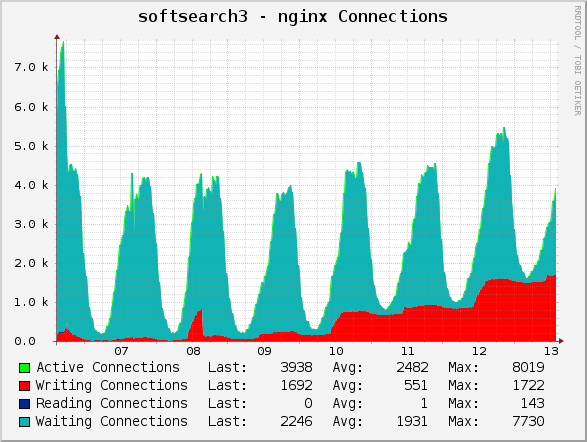The height and width of the screenshot is (442, 587).
Task: Click the Active Connections Max value 8019
Action: (528, 367)
